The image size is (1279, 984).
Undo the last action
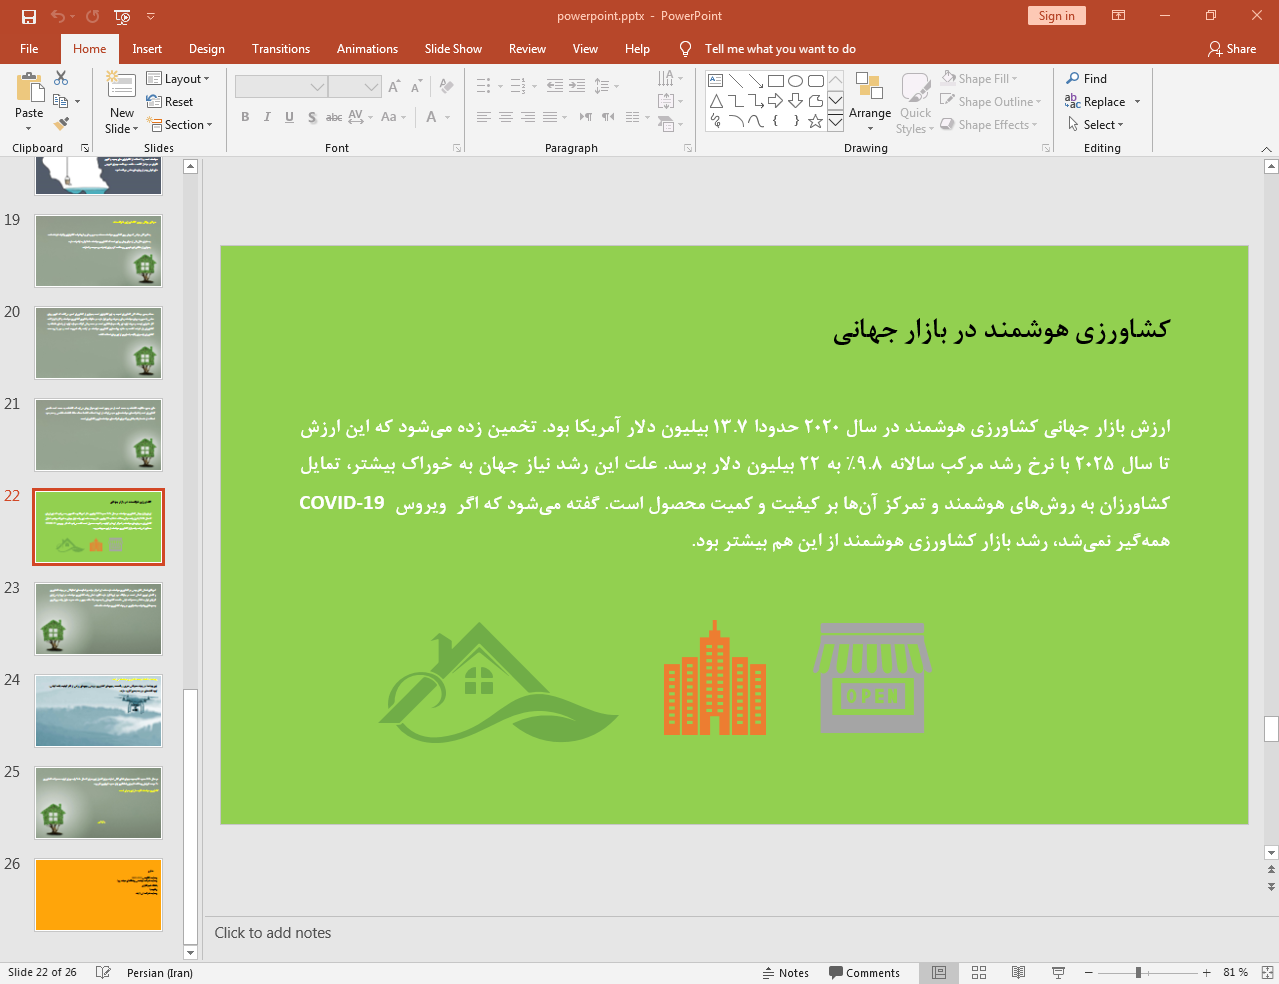58,16
